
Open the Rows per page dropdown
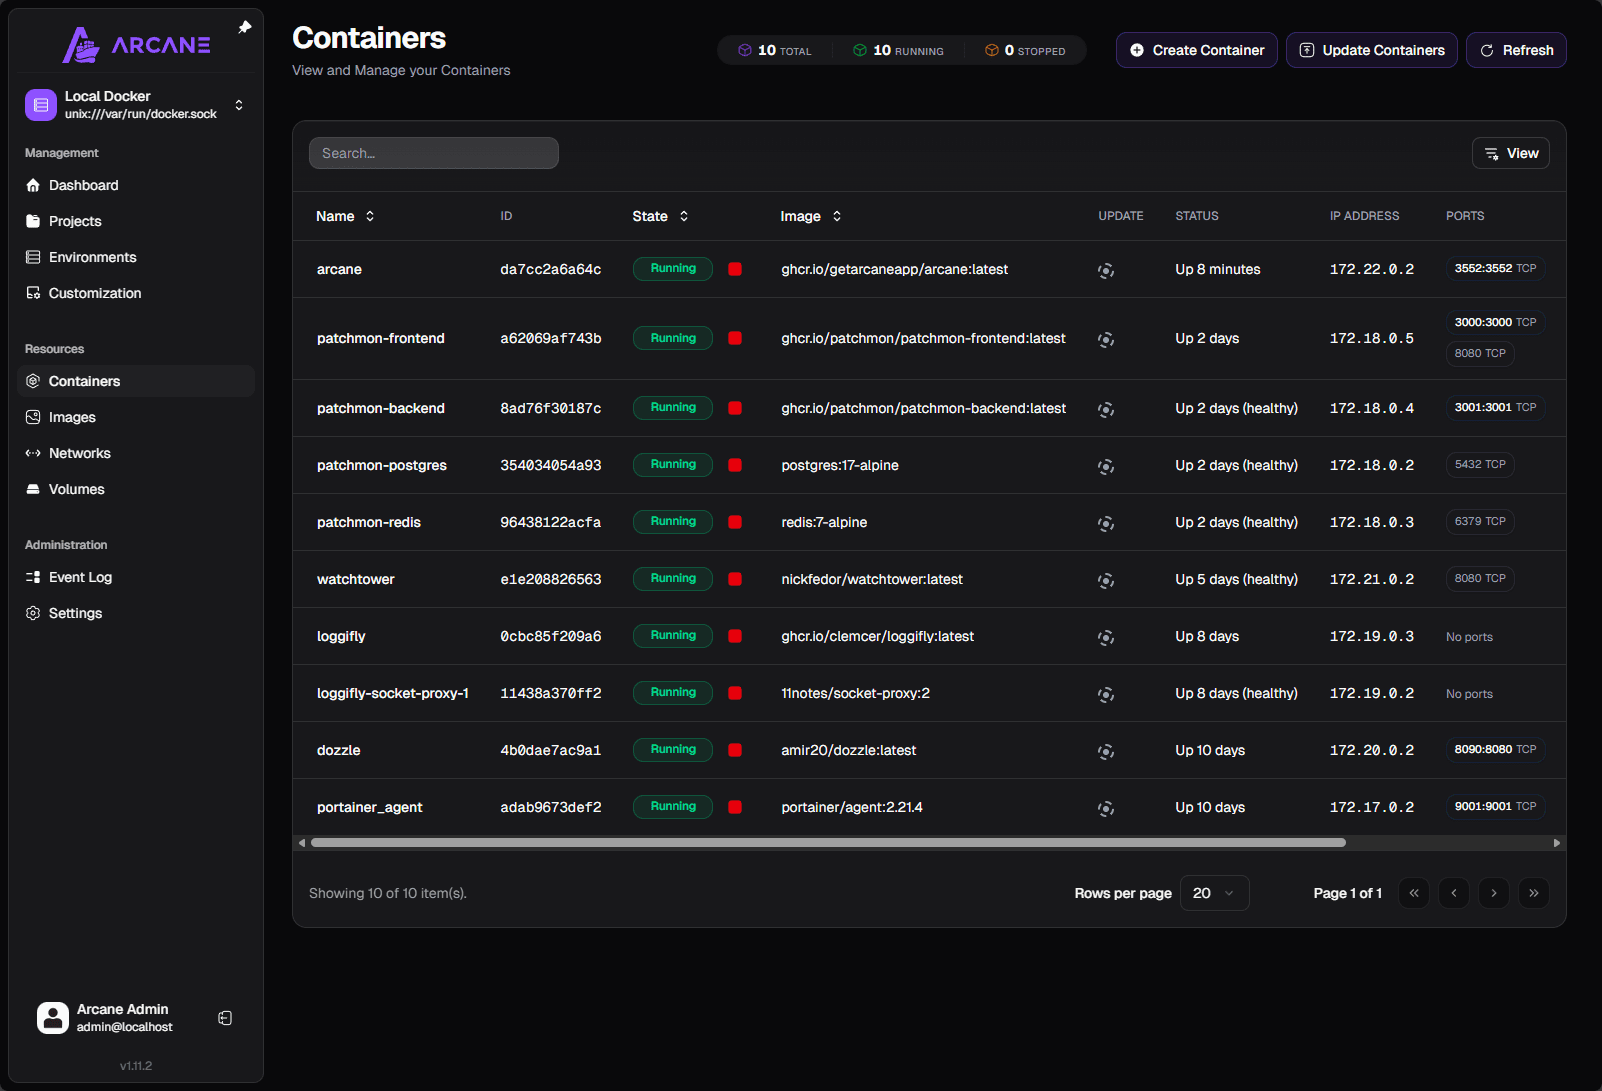pos(1213,892)
